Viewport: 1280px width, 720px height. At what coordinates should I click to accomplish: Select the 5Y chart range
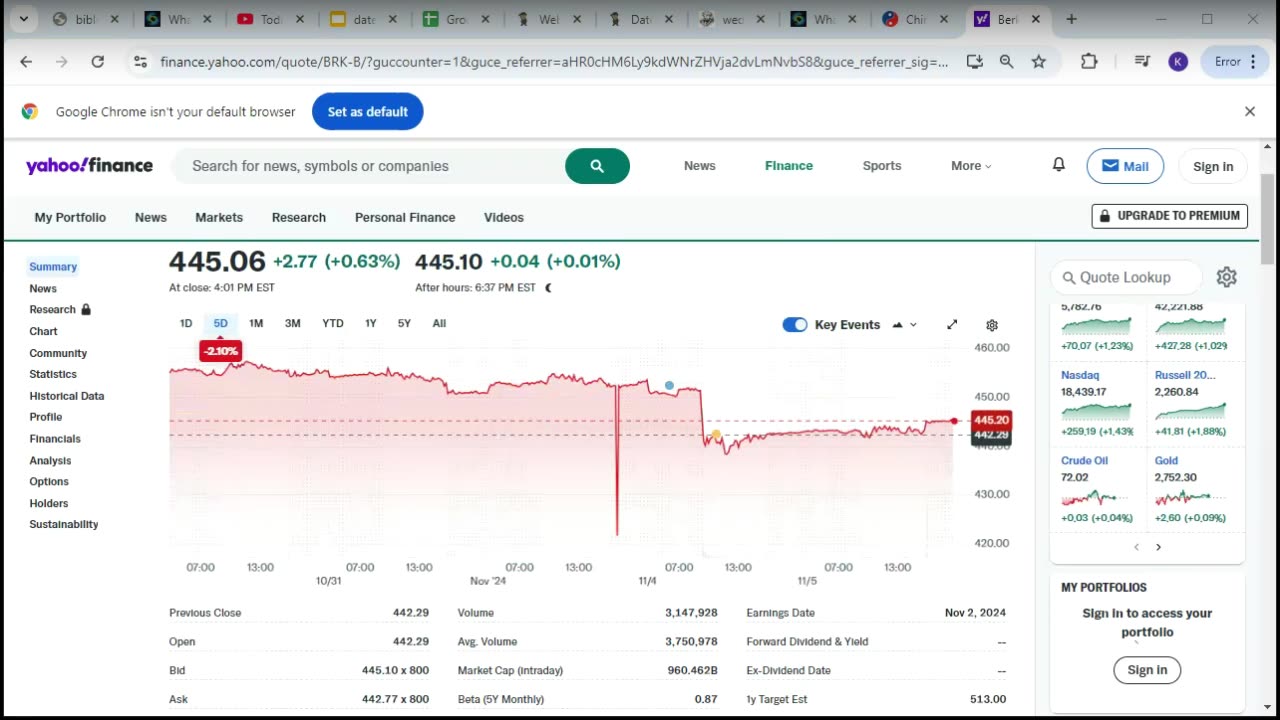click(404, 323)
